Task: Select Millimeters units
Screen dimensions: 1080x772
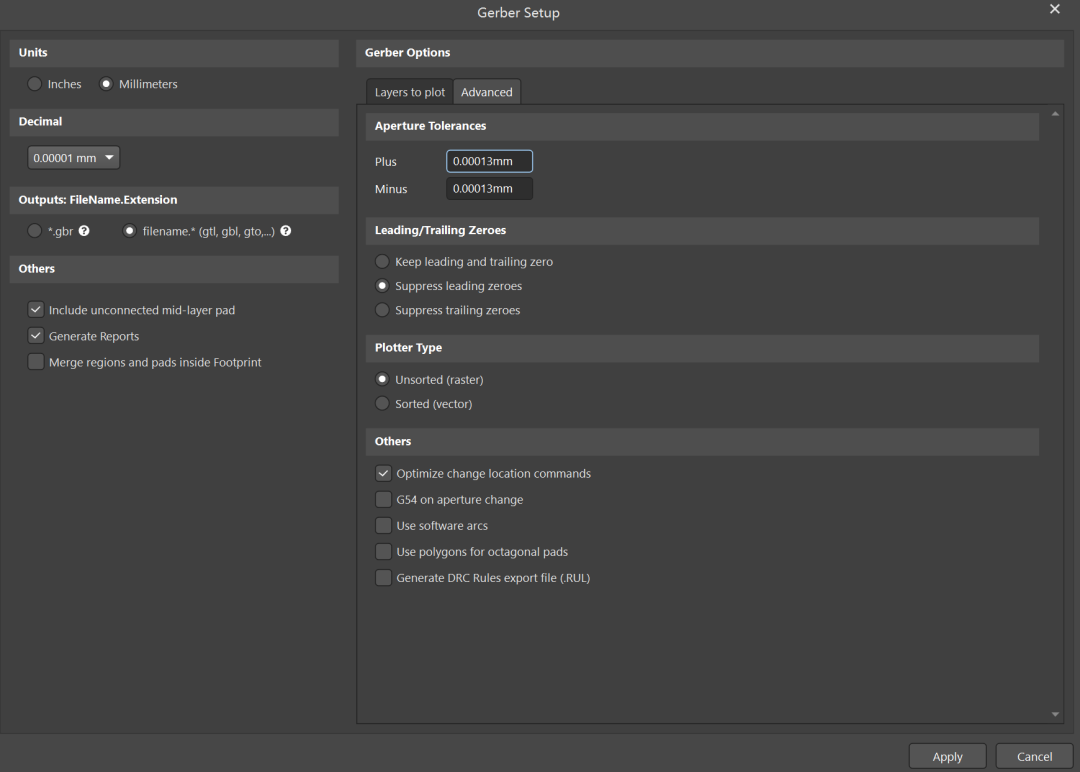Action: [106, 84]
